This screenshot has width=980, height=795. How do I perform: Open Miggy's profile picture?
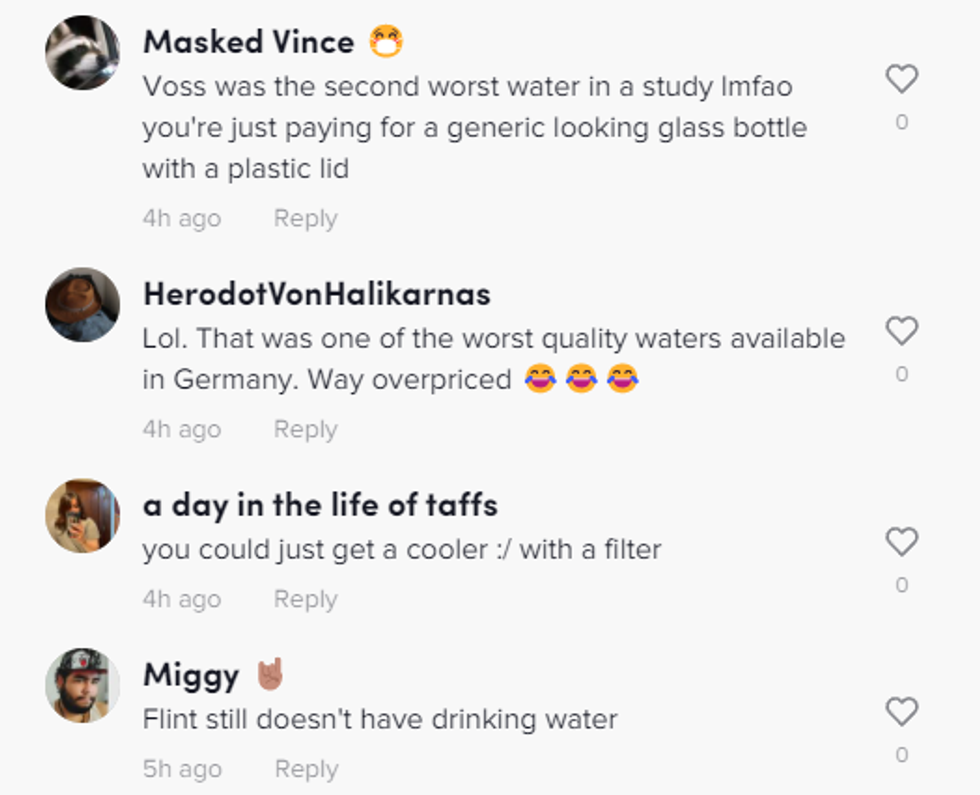pyautogui.click(x=82, y=685)
